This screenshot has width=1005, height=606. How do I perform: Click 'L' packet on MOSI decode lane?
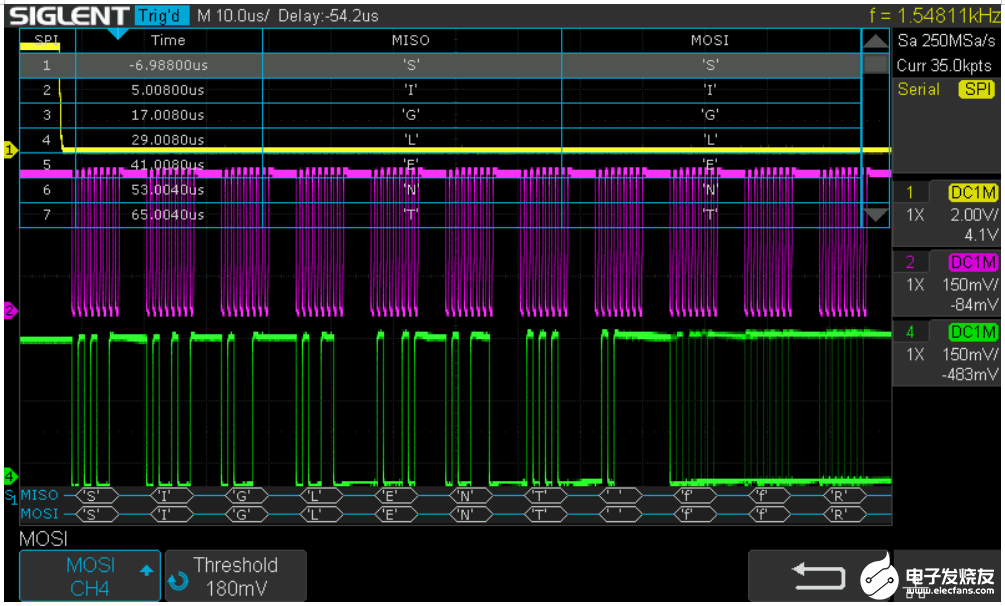pos(321,514)
